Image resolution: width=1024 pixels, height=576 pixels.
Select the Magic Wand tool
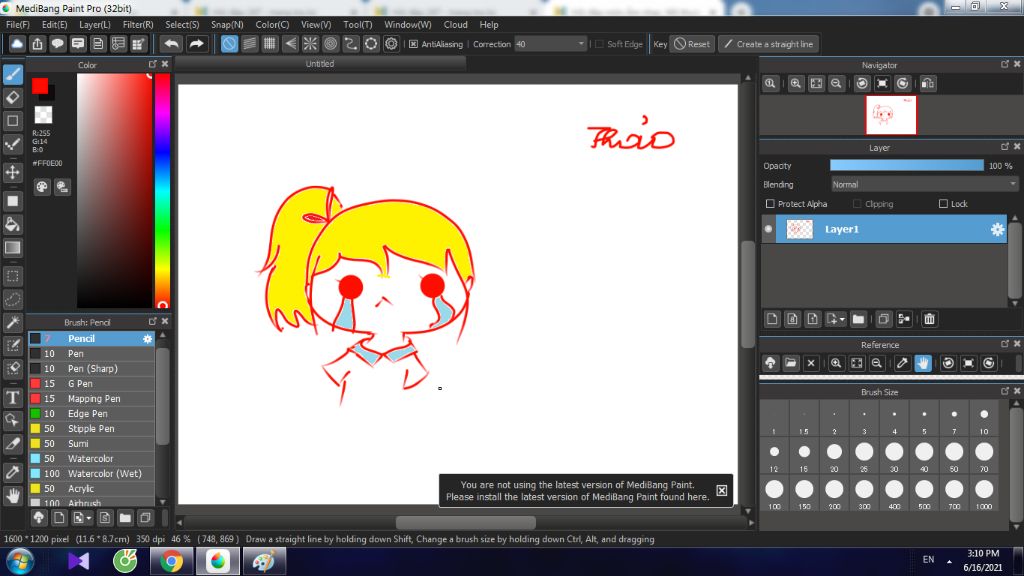click(13, 322)
